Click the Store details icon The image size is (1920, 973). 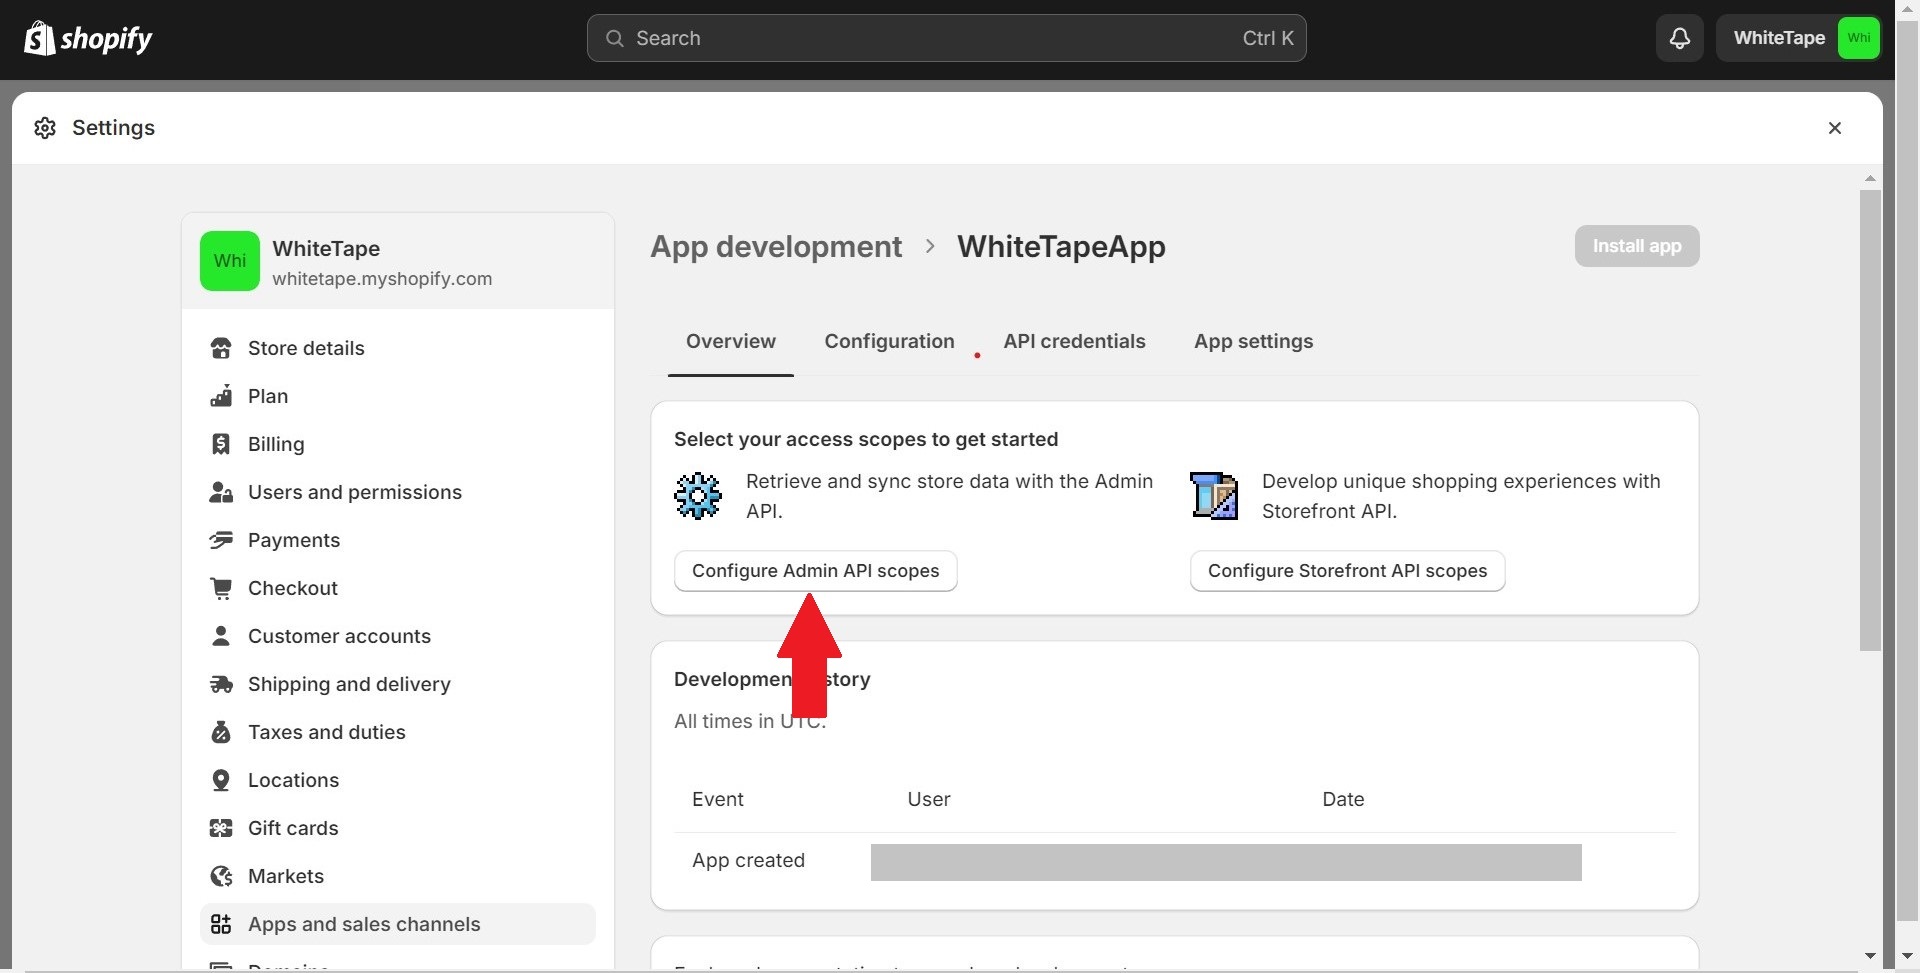pyautogui.click(x=221, y=348)
